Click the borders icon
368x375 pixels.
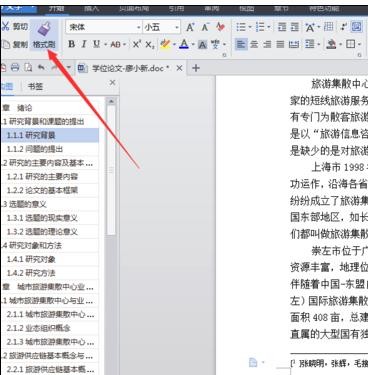(x=350, y=44)
